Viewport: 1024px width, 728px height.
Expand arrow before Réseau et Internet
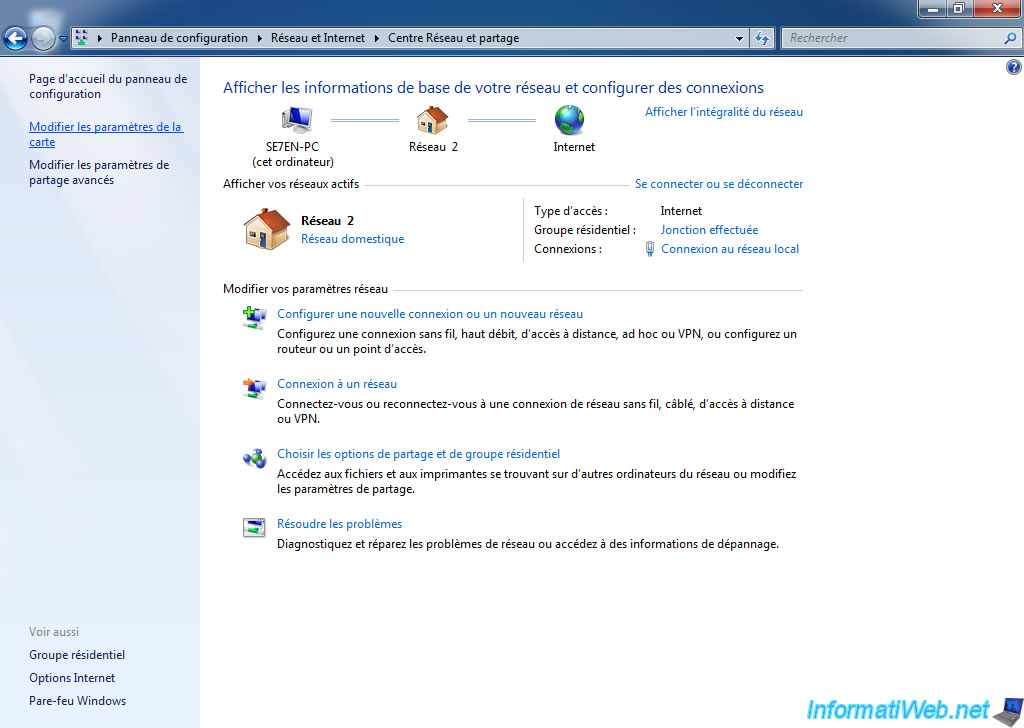point(259,38)
